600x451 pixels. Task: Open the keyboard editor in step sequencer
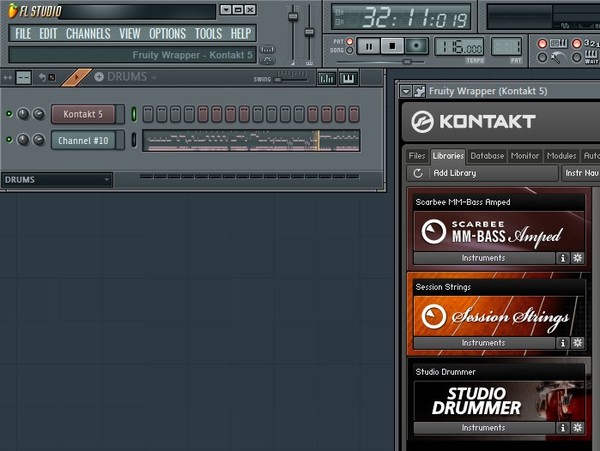pos(348,79)
